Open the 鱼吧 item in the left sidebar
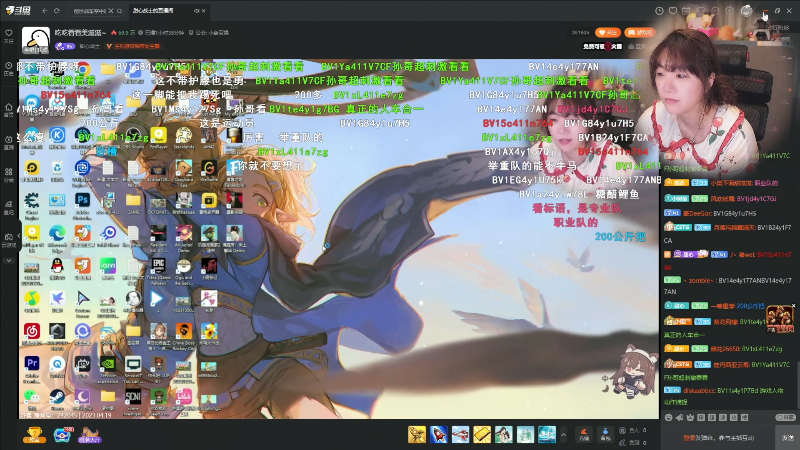The image size is (800, 450). (x=9, y=208)
